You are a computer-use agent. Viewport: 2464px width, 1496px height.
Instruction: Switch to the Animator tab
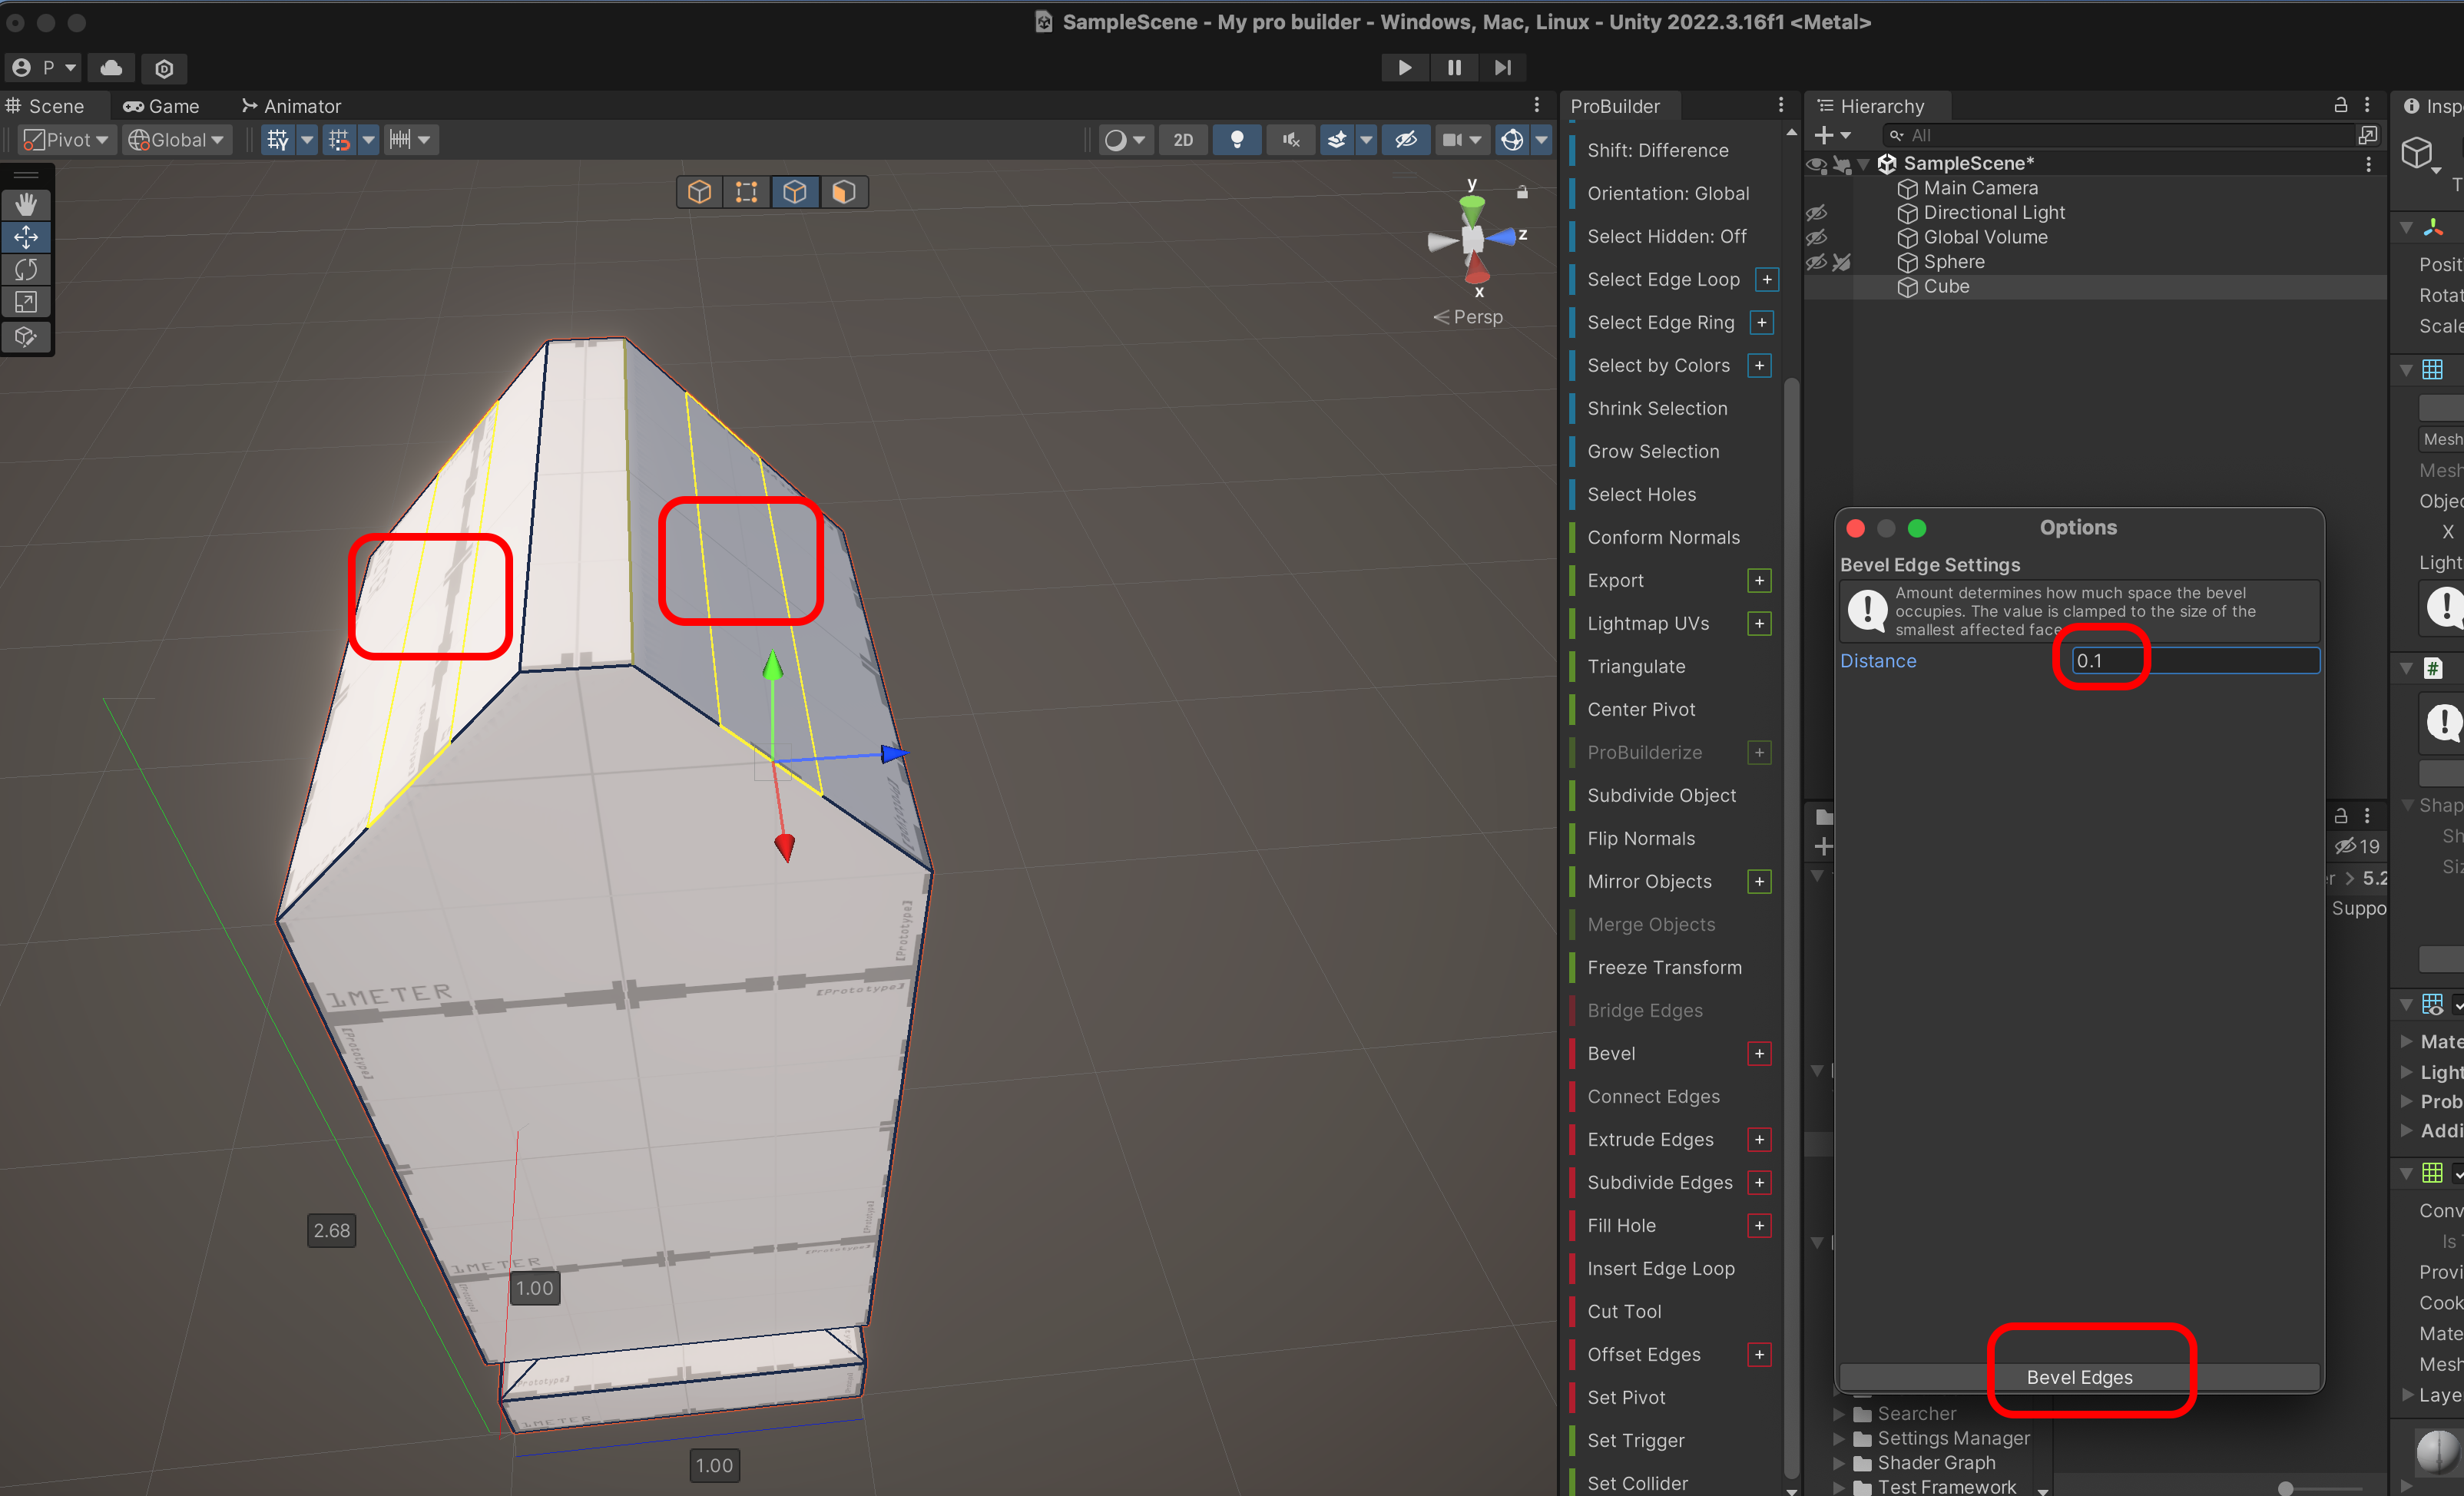pyautogui.click(x=291, y=106)
